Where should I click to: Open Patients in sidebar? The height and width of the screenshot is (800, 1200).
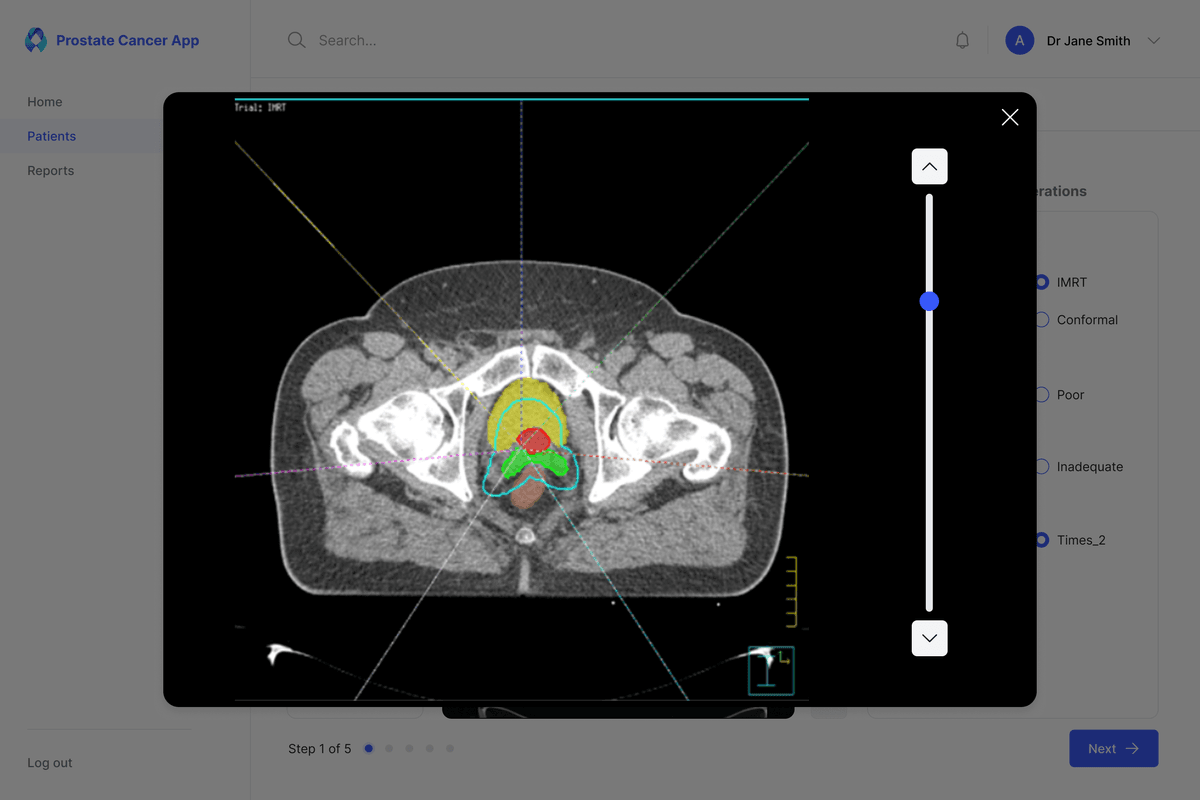[x=52, y=136]
